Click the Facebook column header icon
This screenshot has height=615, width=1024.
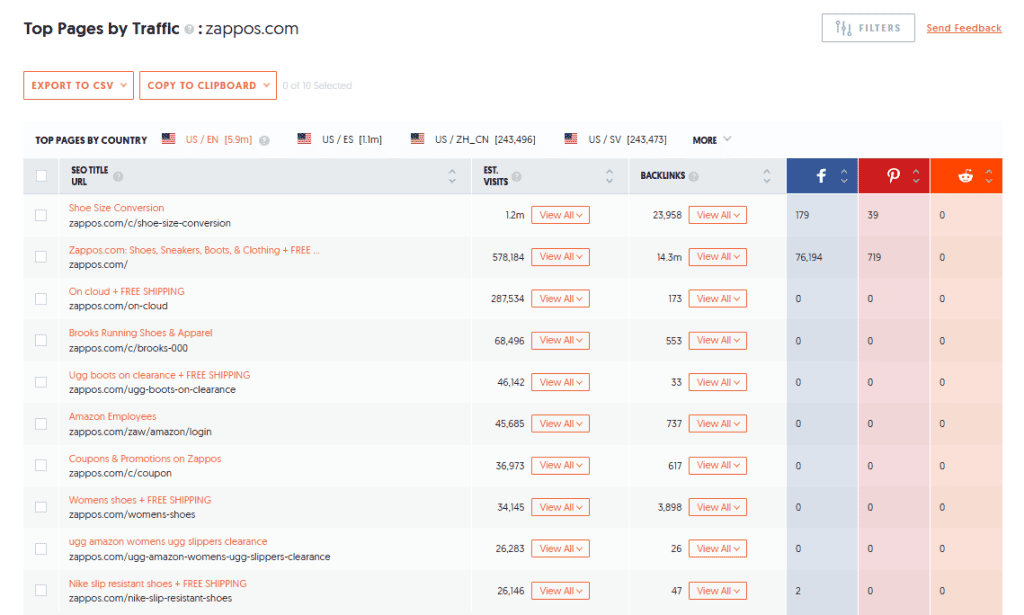click(821, 176)
